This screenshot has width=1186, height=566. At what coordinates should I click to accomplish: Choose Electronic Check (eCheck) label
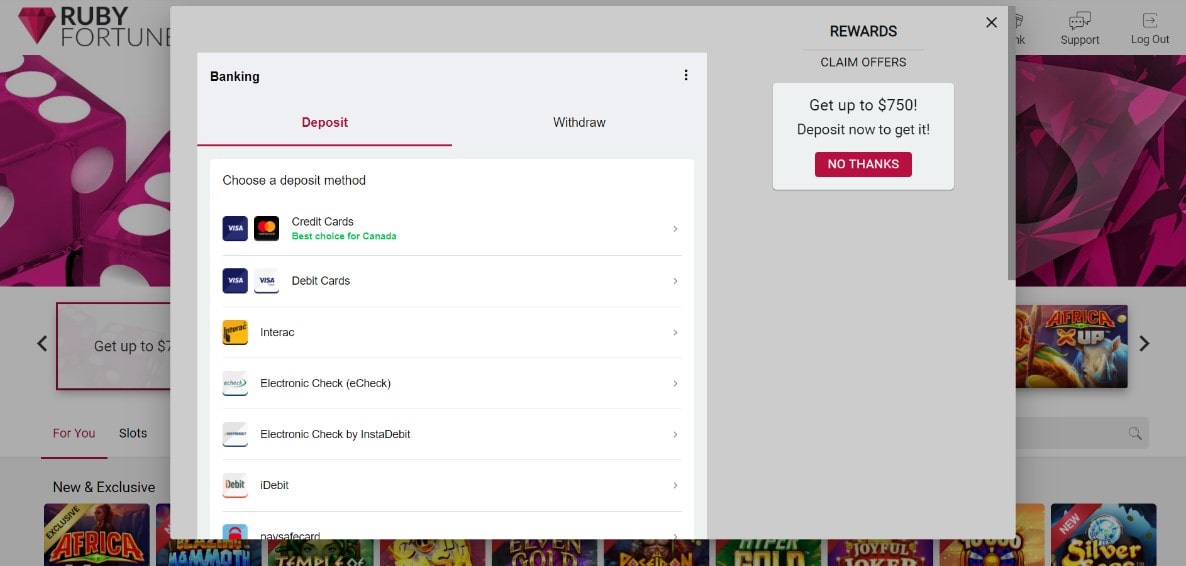pos(325,384)
